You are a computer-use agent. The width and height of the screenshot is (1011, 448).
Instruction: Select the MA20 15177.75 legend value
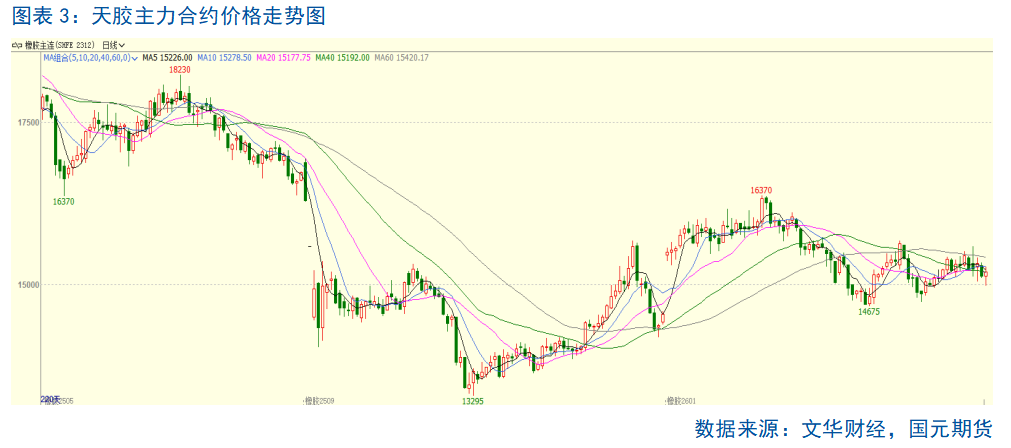point(284,57)
